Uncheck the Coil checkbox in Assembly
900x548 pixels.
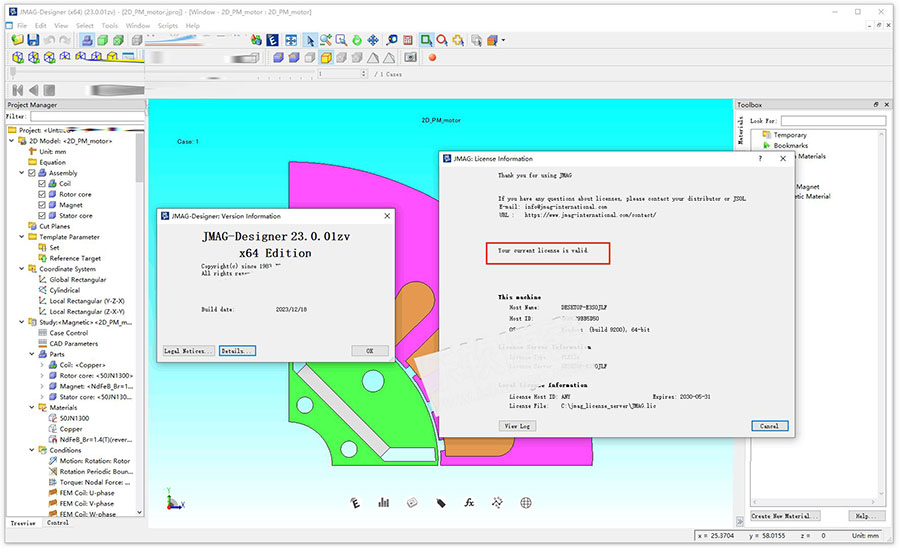42,184
